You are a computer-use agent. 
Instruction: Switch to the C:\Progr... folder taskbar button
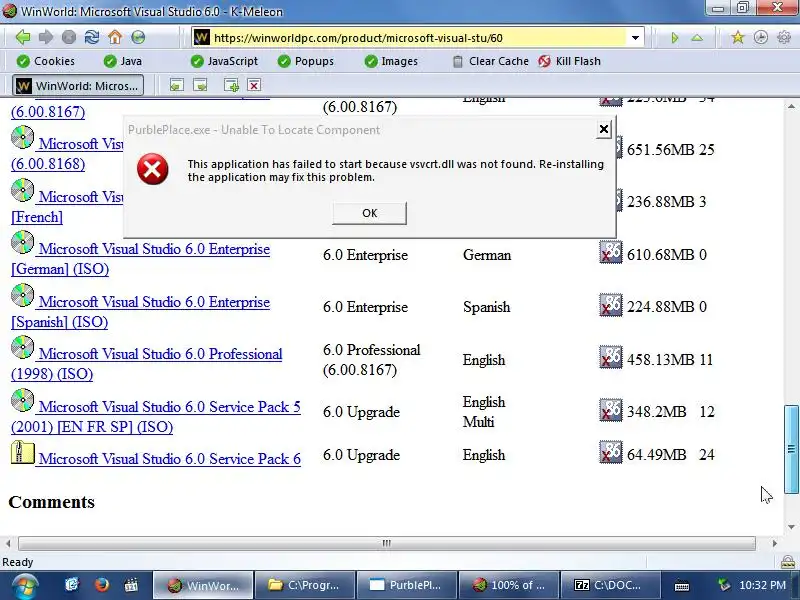(304, 585)
